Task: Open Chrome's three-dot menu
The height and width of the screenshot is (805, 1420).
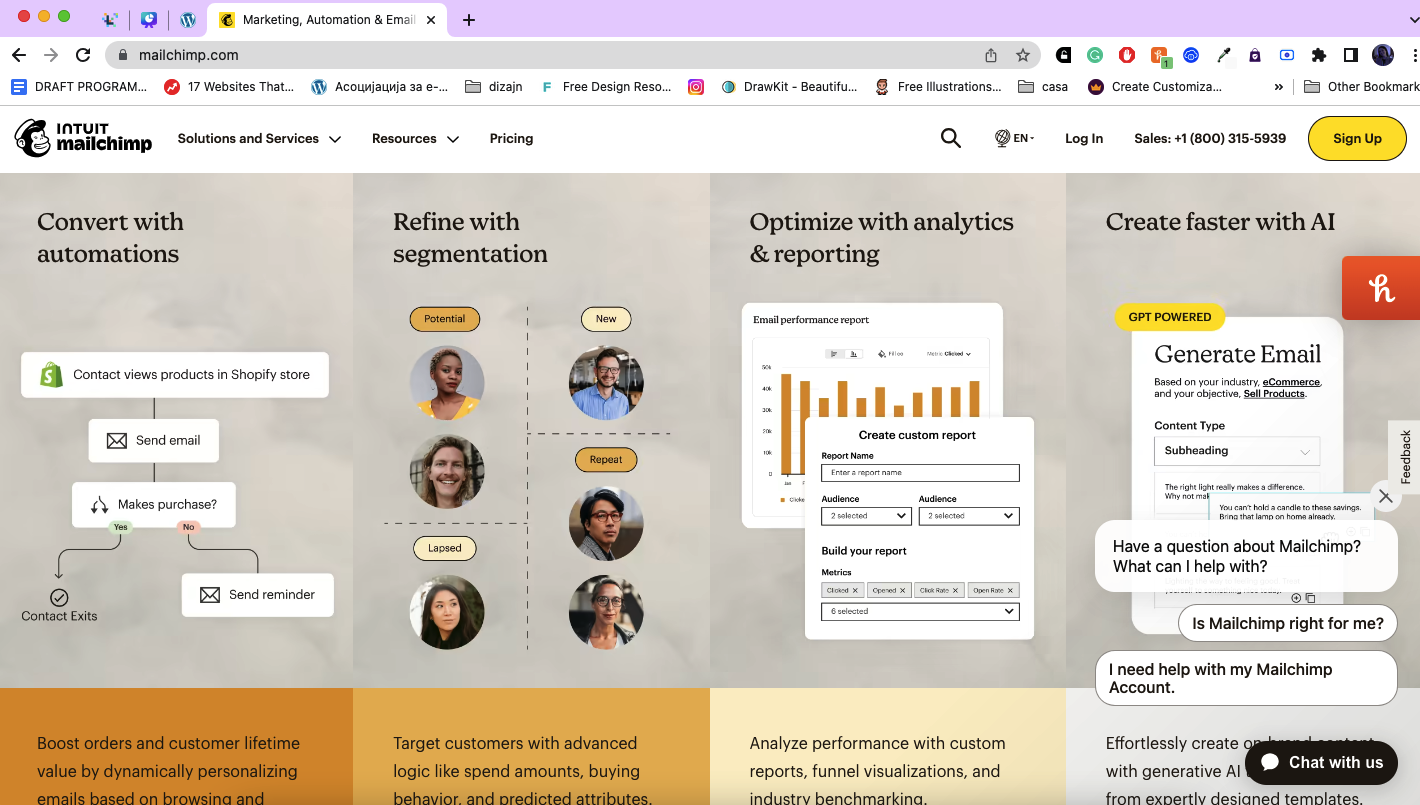Action: [1414, 55]
